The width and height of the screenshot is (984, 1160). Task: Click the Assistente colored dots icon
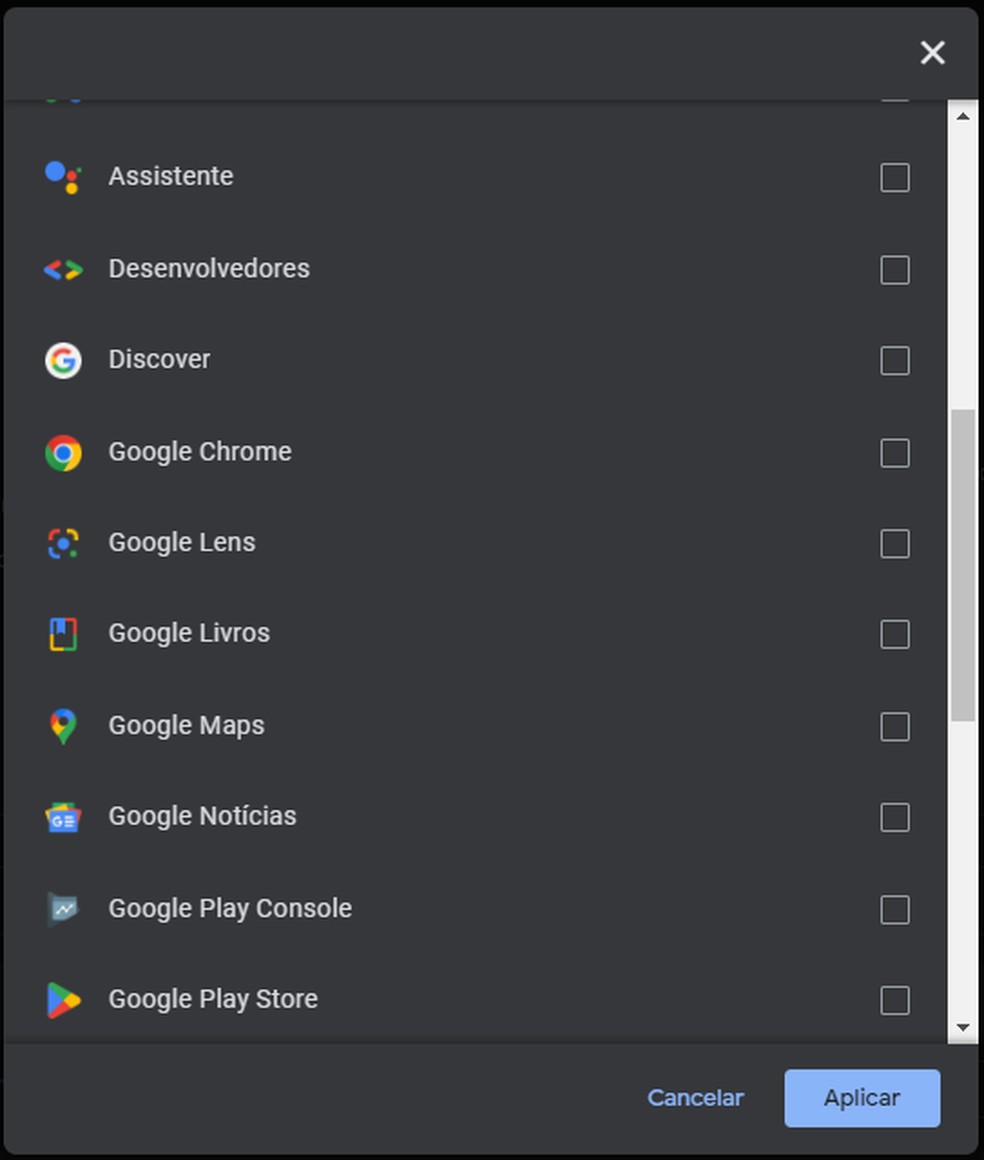coord(63,177)
